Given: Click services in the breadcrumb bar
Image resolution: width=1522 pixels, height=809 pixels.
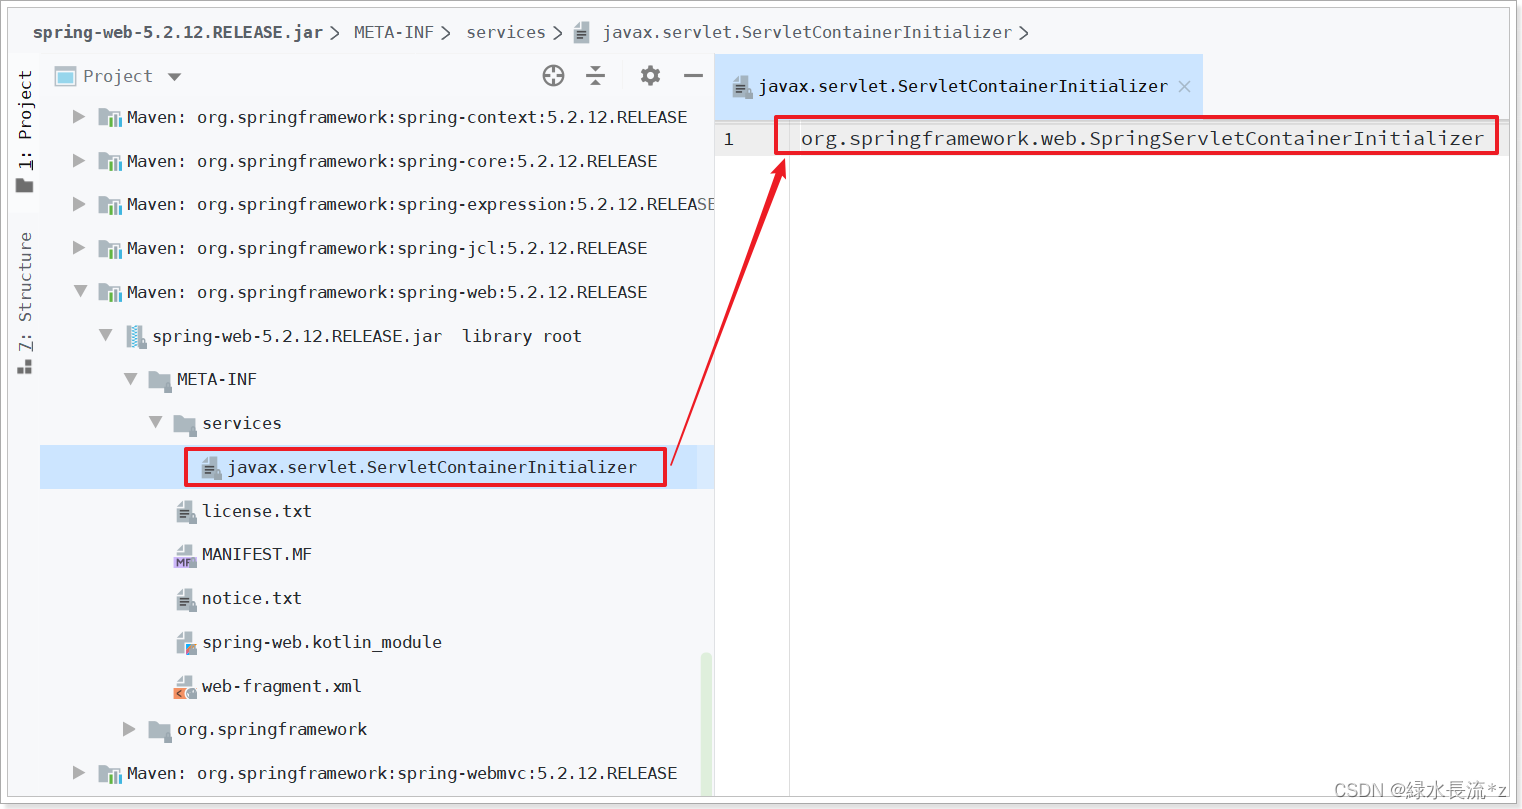Looking at the screenshot, I should click(x=506, y=32).
